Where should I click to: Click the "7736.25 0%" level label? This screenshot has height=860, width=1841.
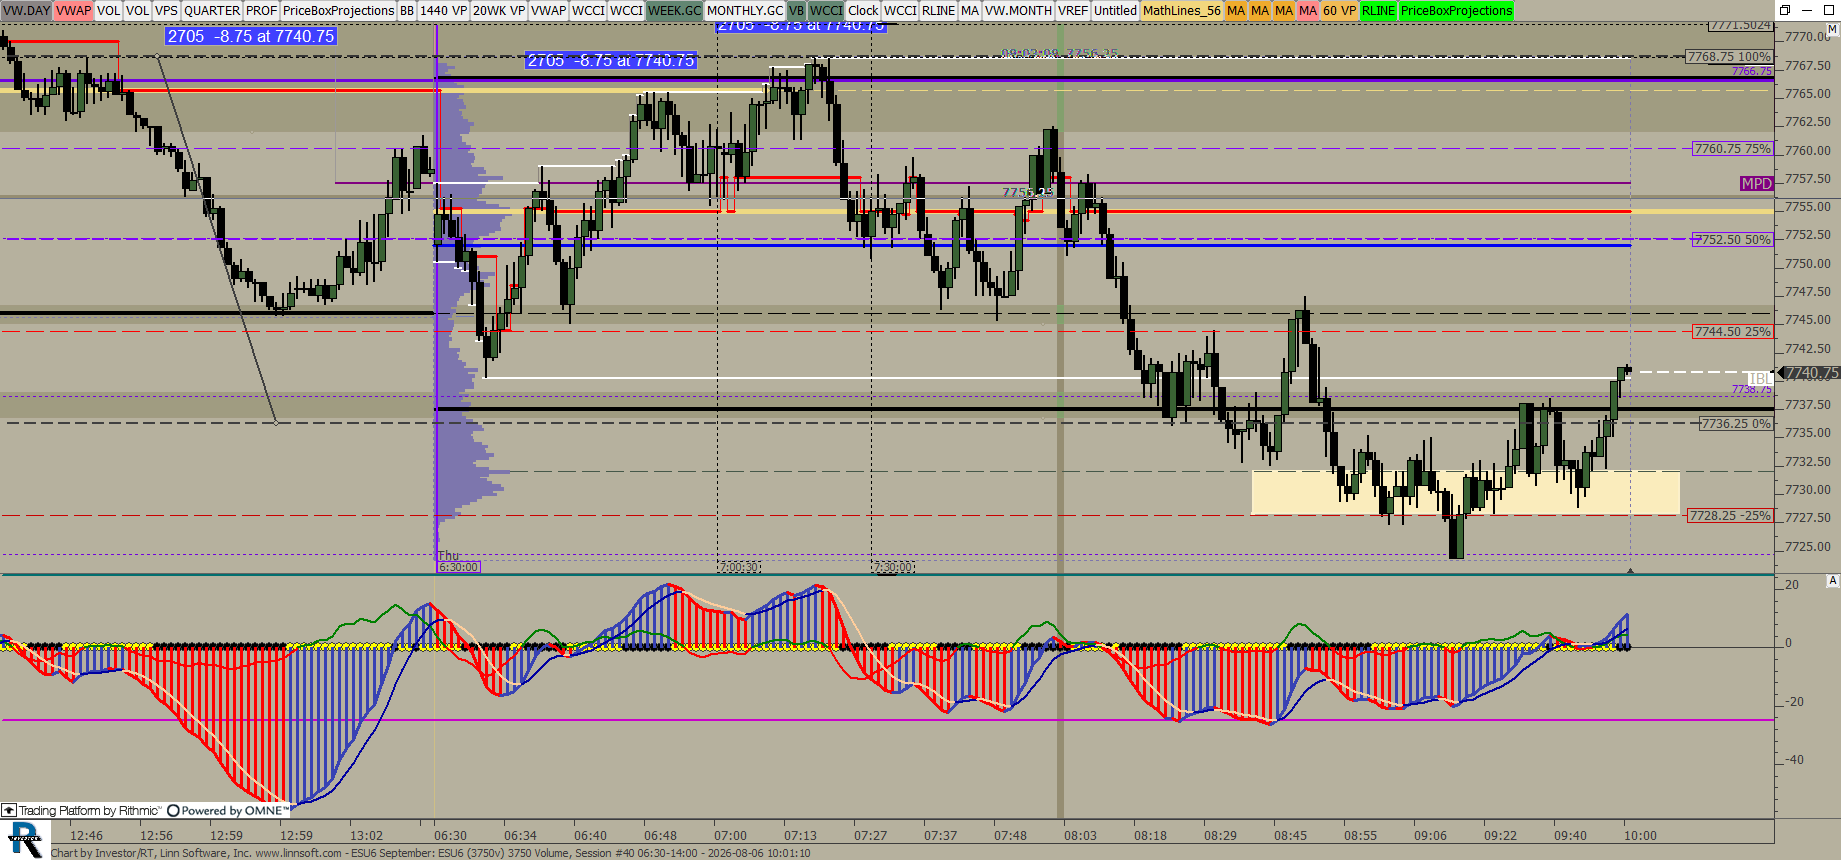[1736, 423]
